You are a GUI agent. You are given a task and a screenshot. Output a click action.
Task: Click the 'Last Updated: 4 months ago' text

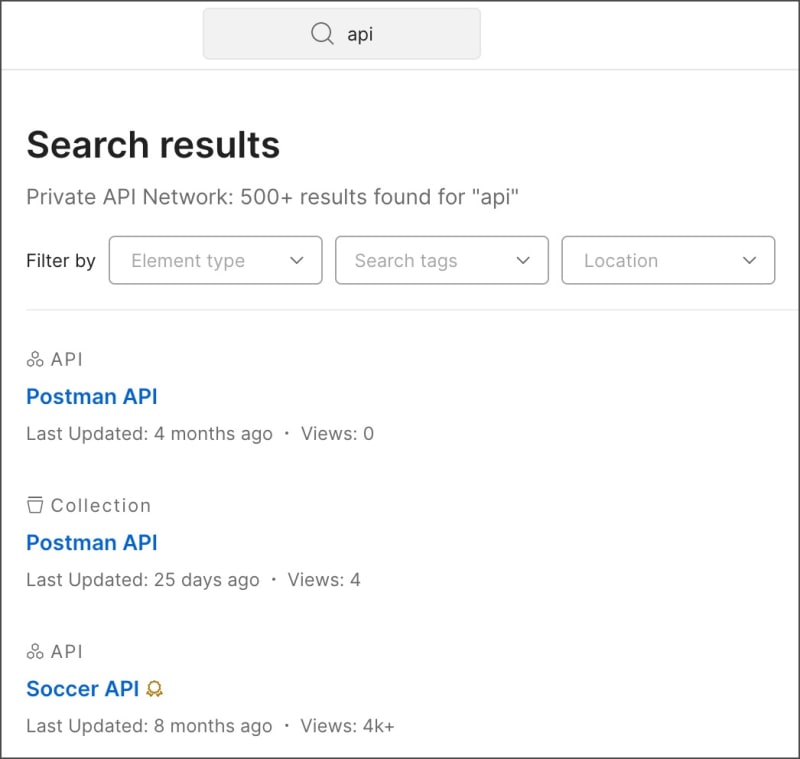146,433
